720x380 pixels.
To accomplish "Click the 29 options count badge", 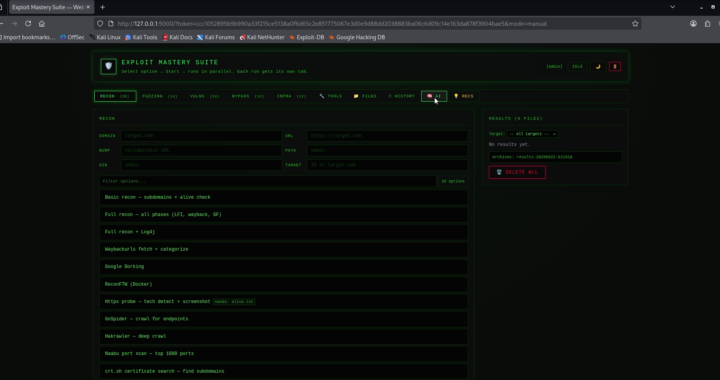I will coord(453,181).
